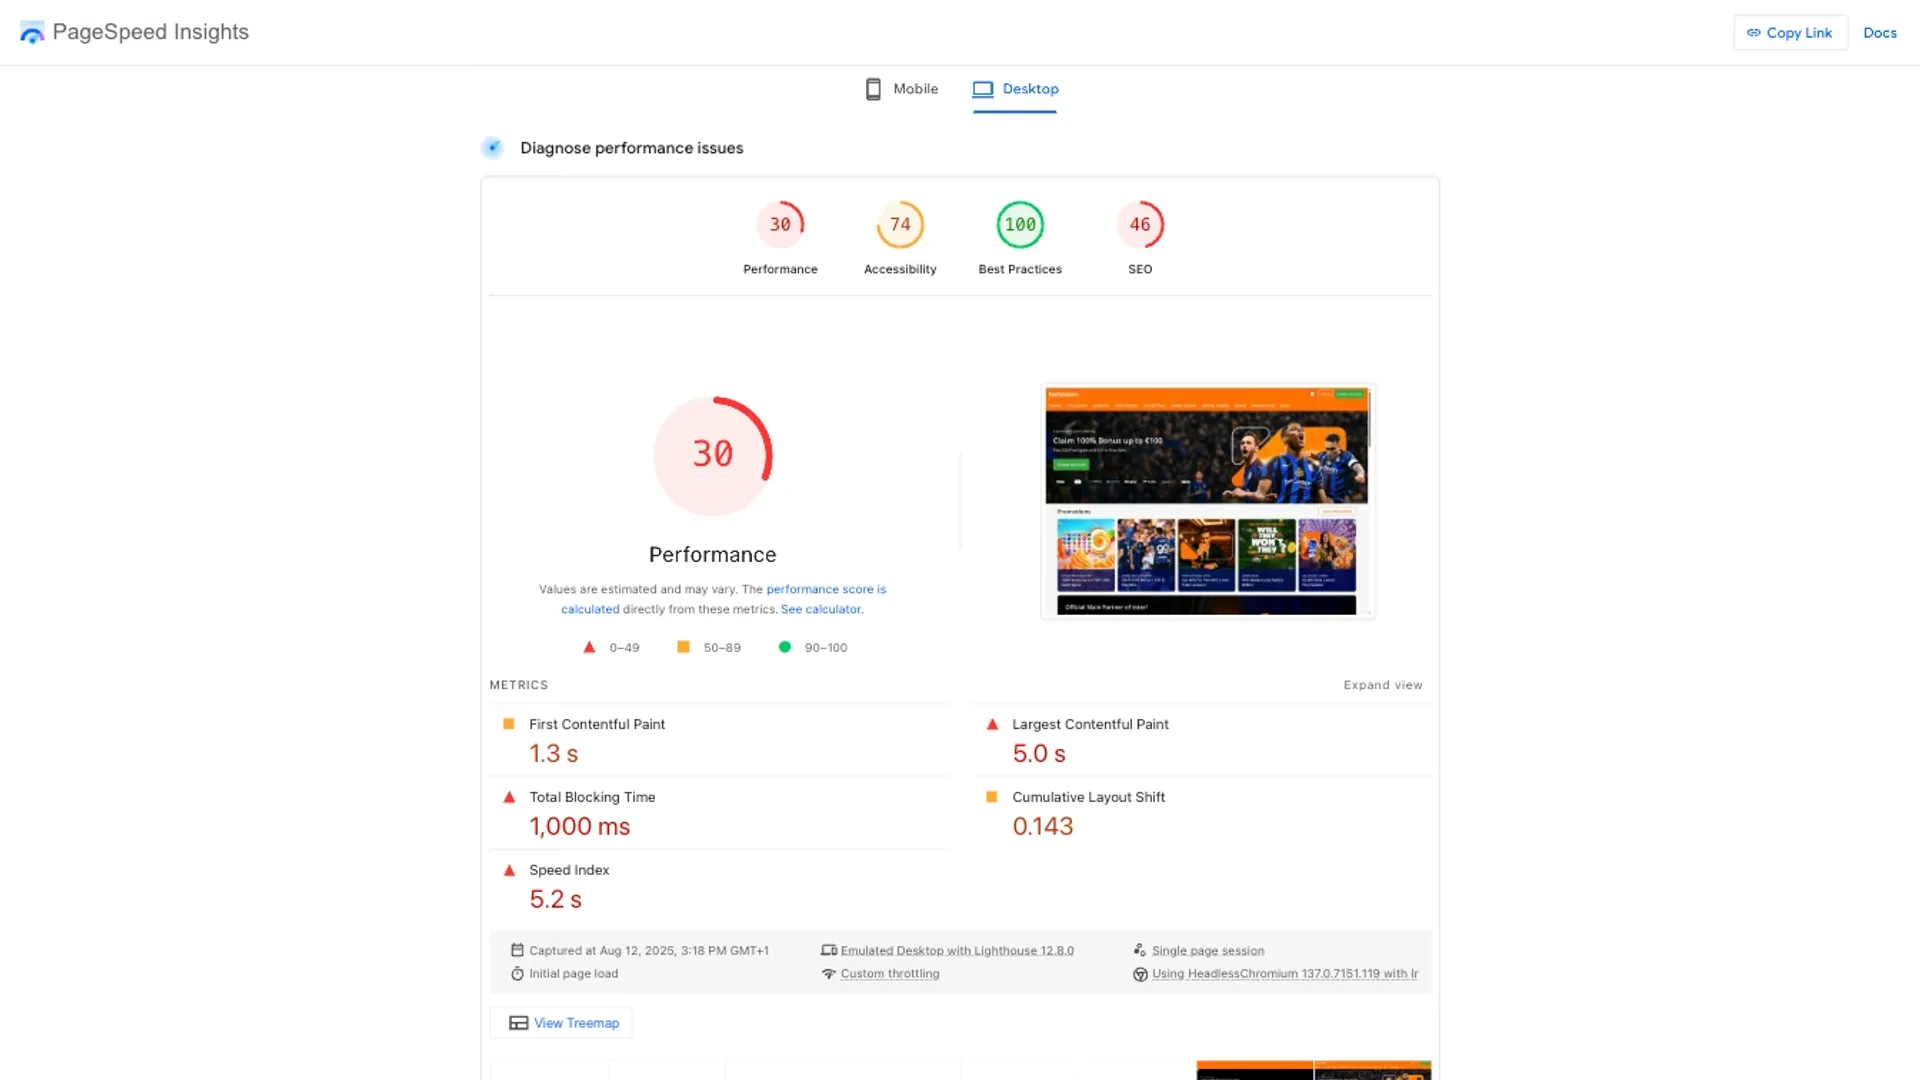Click the Copy Link chain icon
The image size is (1920, 1080).
pyautogui.click(x=1753, y=33)
